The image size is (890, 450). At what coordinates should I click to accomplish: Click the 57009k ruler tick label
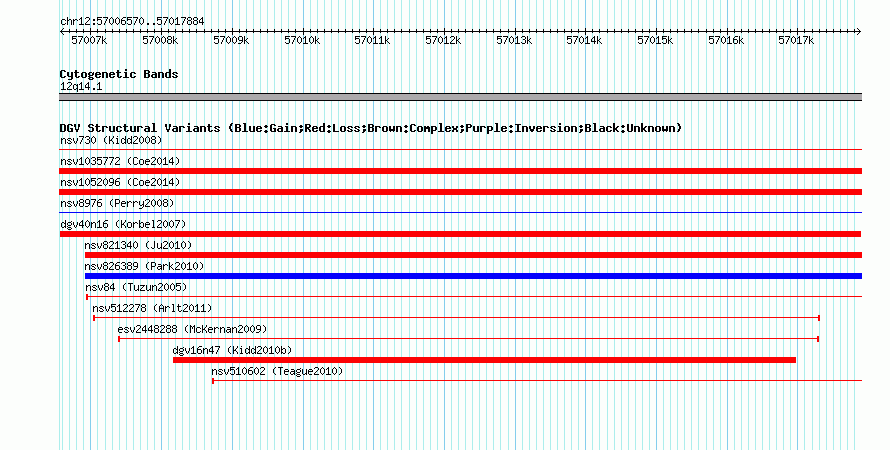(x=231, y=41)
